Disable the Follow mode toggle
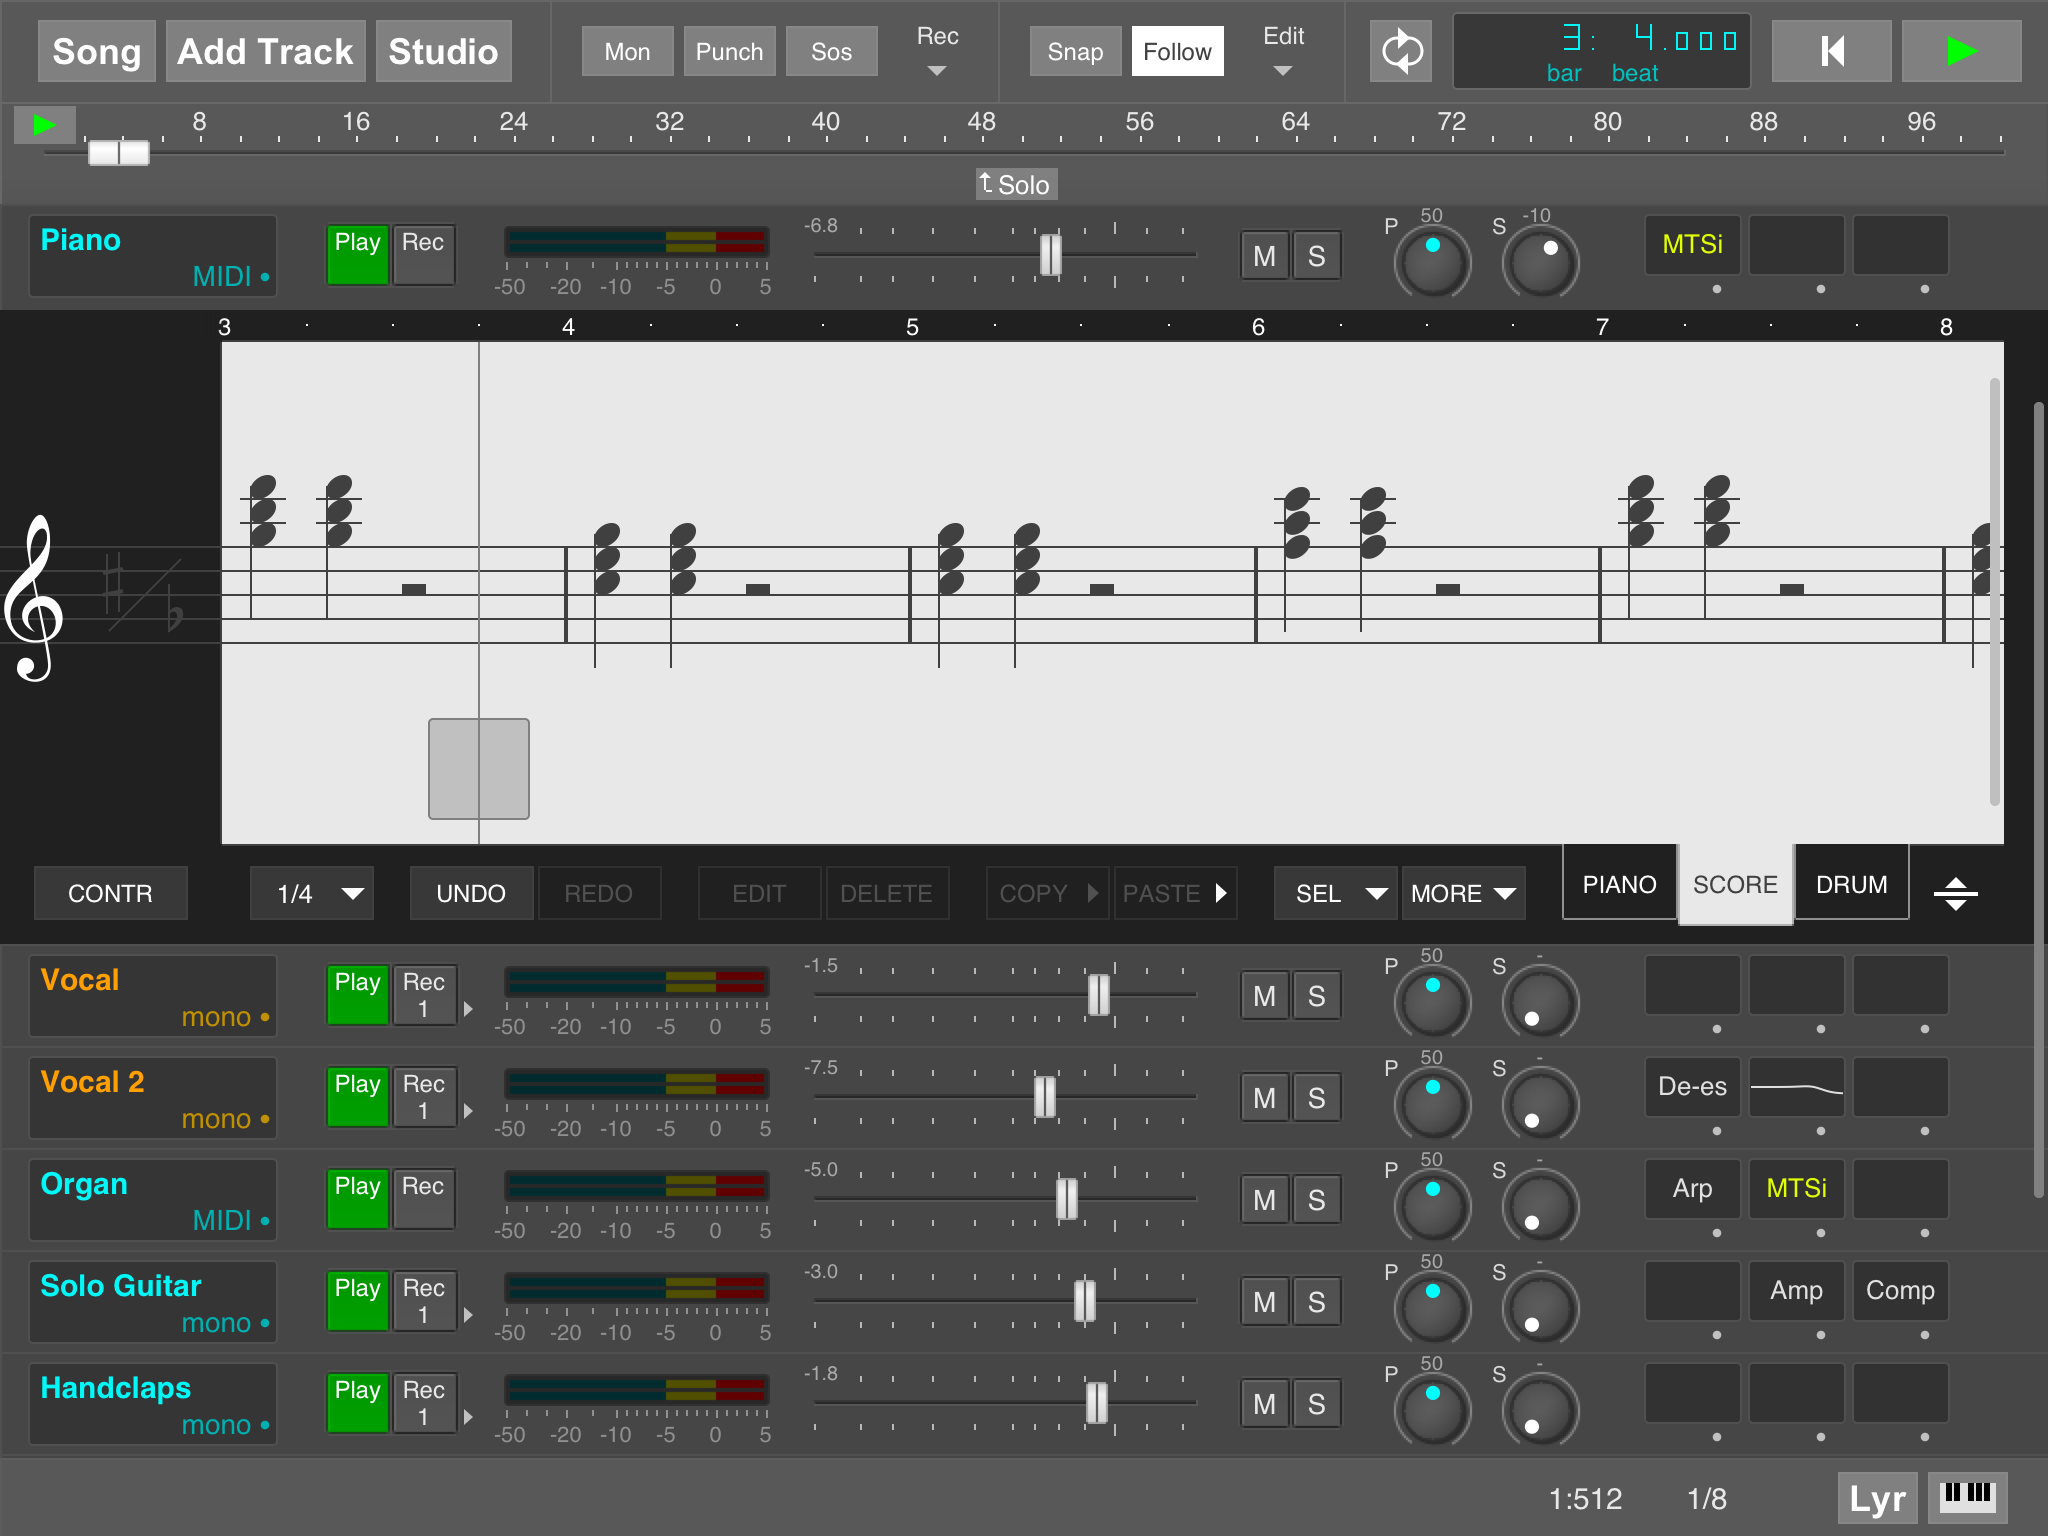 [1177, 52]
